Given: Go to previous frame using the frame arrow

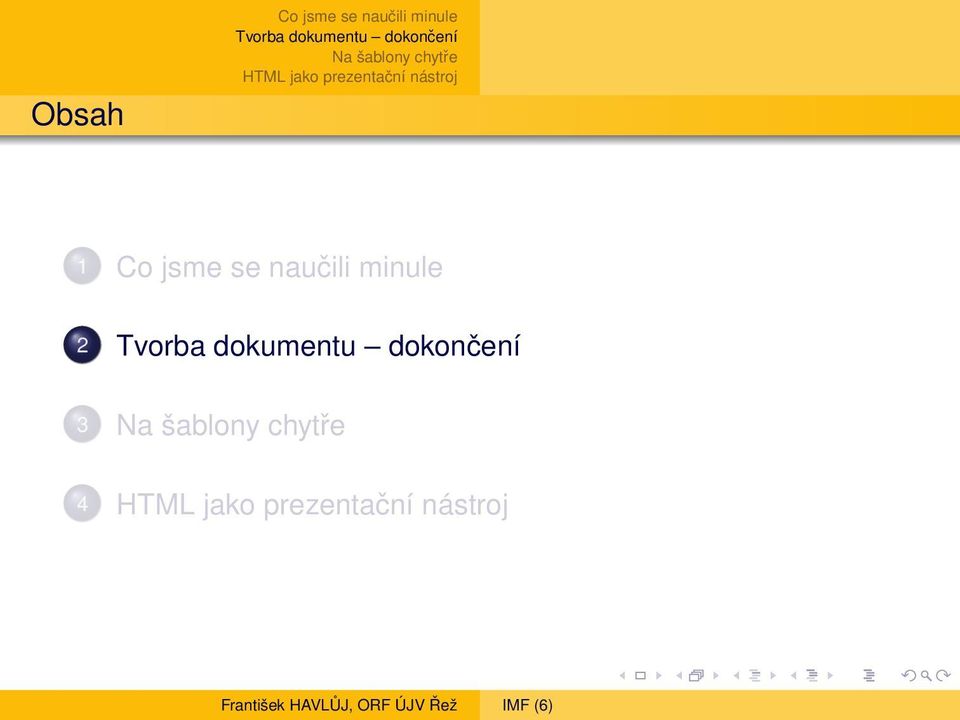Looking at the screenshot, I should (679, 676).
